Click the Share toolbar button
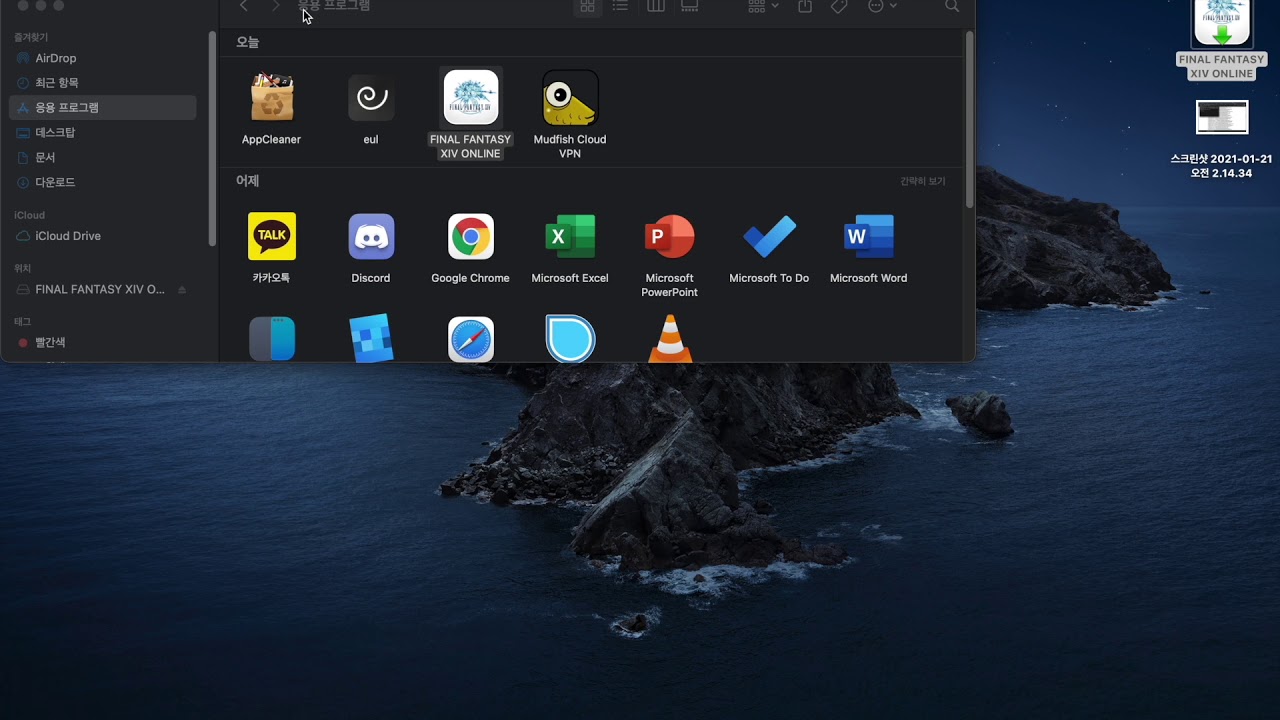This screenshot has height=720, width=1280. pyautogui.click(x=805, y=6)
